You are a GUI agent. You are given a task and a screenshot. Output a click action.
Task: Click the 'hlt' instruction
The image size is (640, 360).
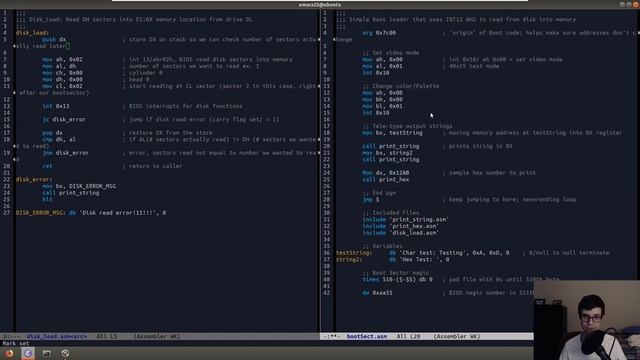pos(47,199)
